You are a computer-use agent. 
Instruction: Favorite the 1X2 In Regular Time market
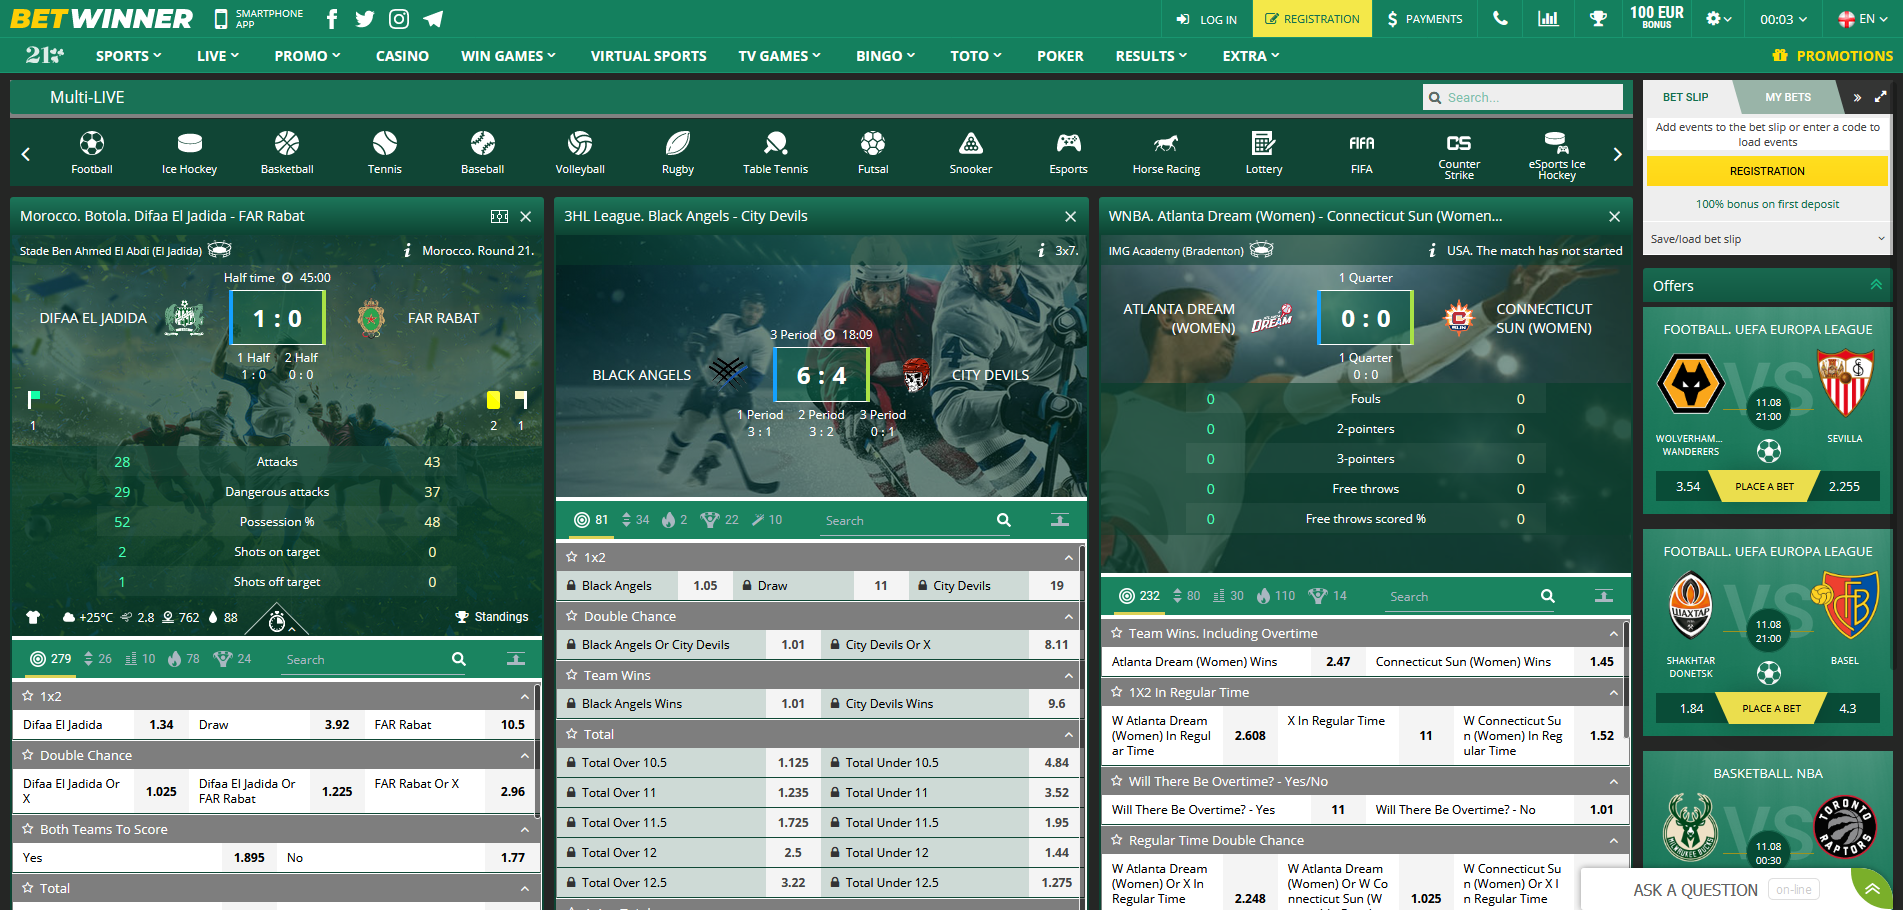(1117, 692)
